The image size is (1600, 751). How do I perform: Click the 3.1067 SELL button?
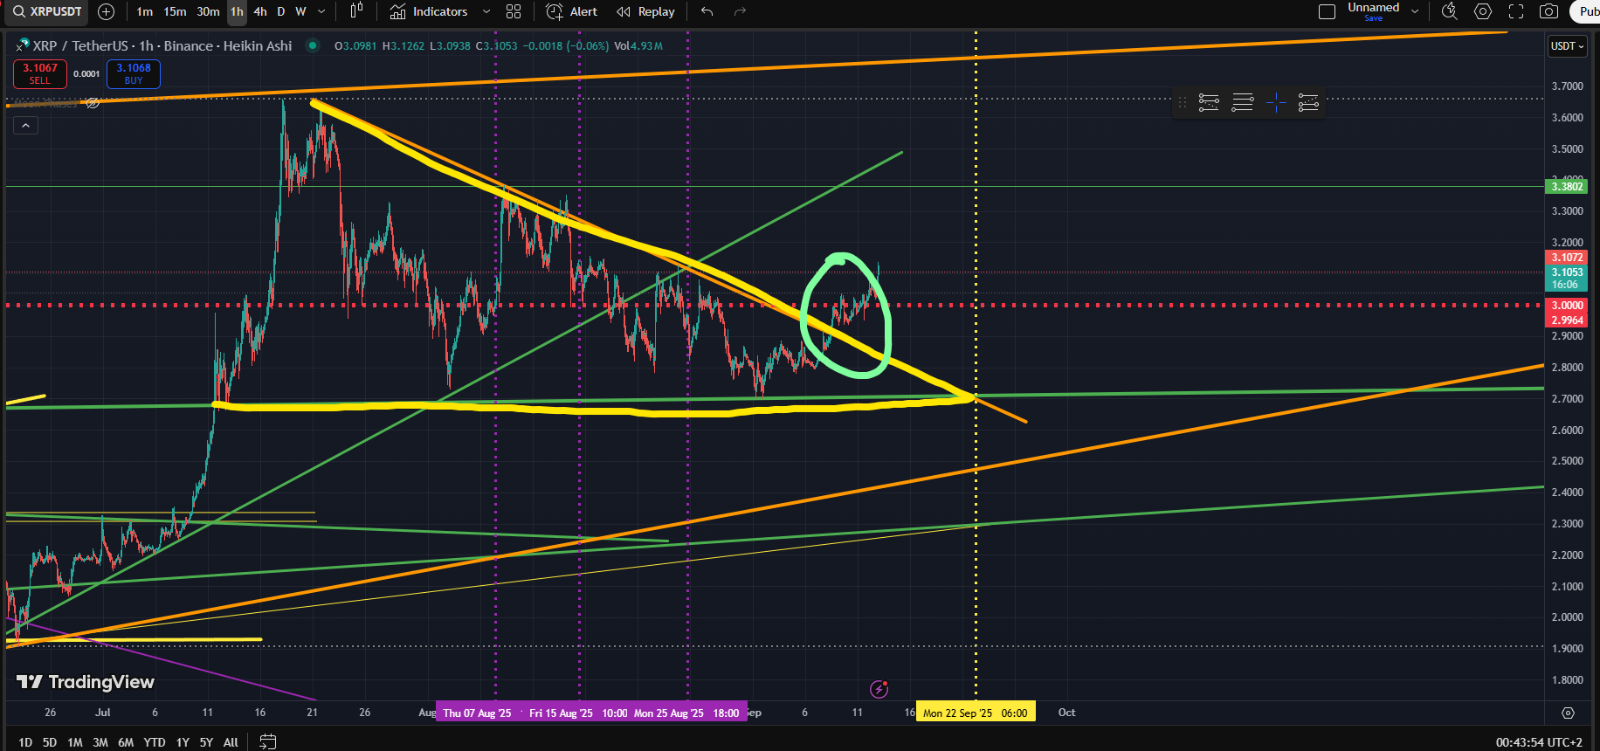[40, 74]
